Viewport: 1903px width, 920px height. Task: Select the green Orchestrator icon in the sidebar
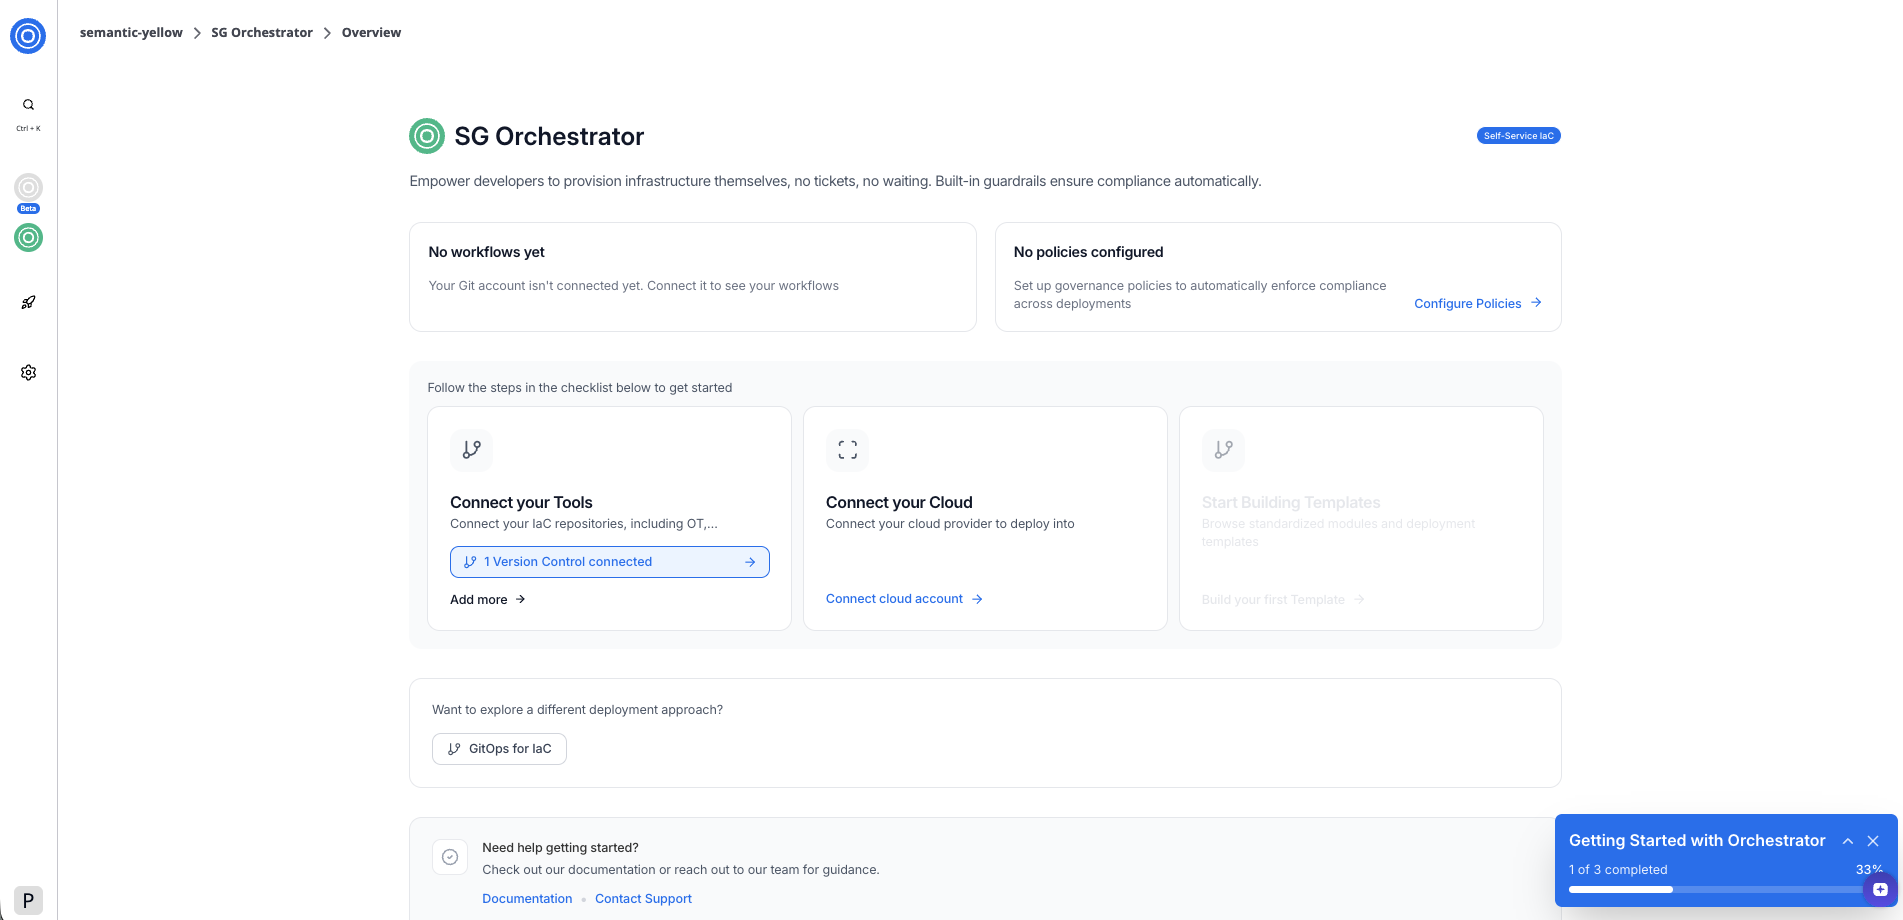[27, 238]
